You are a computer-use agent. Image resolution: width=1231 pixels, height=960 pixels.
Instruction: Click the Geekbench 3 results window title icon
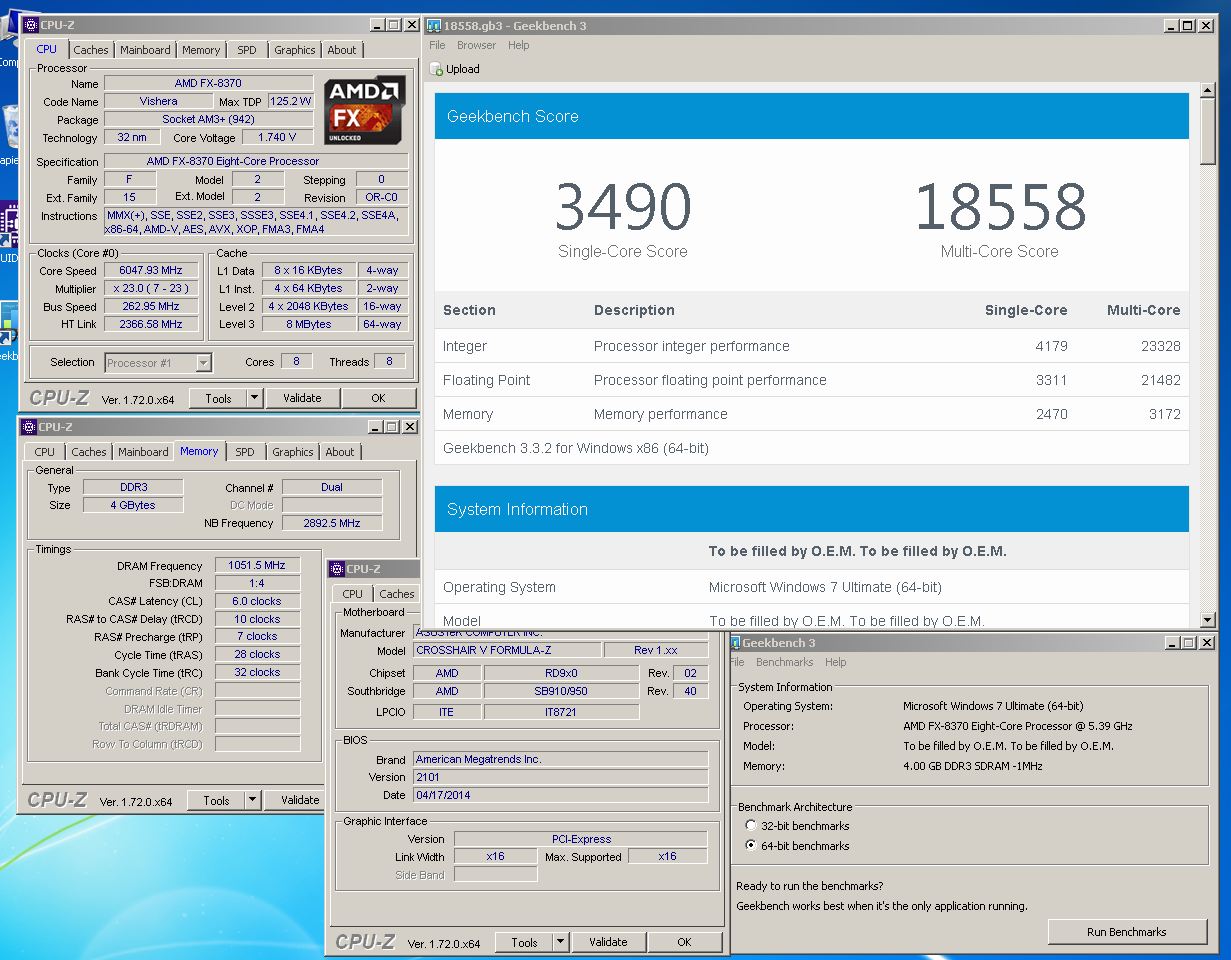coord(434,25)
